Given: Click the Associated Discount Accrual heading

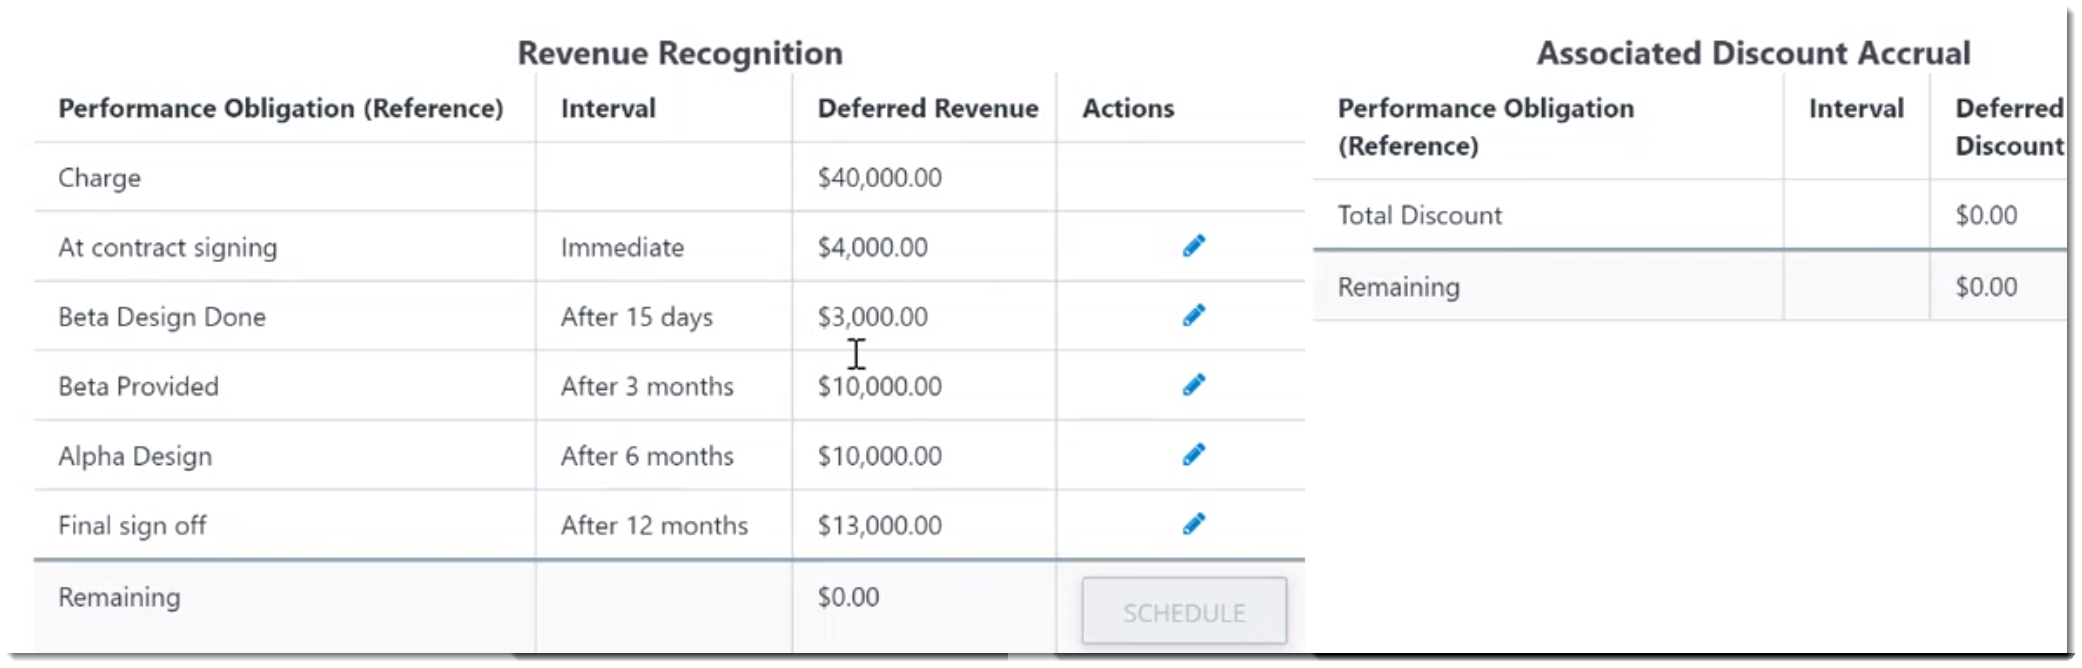Looking at the screenshot, I should [1753, 53].
